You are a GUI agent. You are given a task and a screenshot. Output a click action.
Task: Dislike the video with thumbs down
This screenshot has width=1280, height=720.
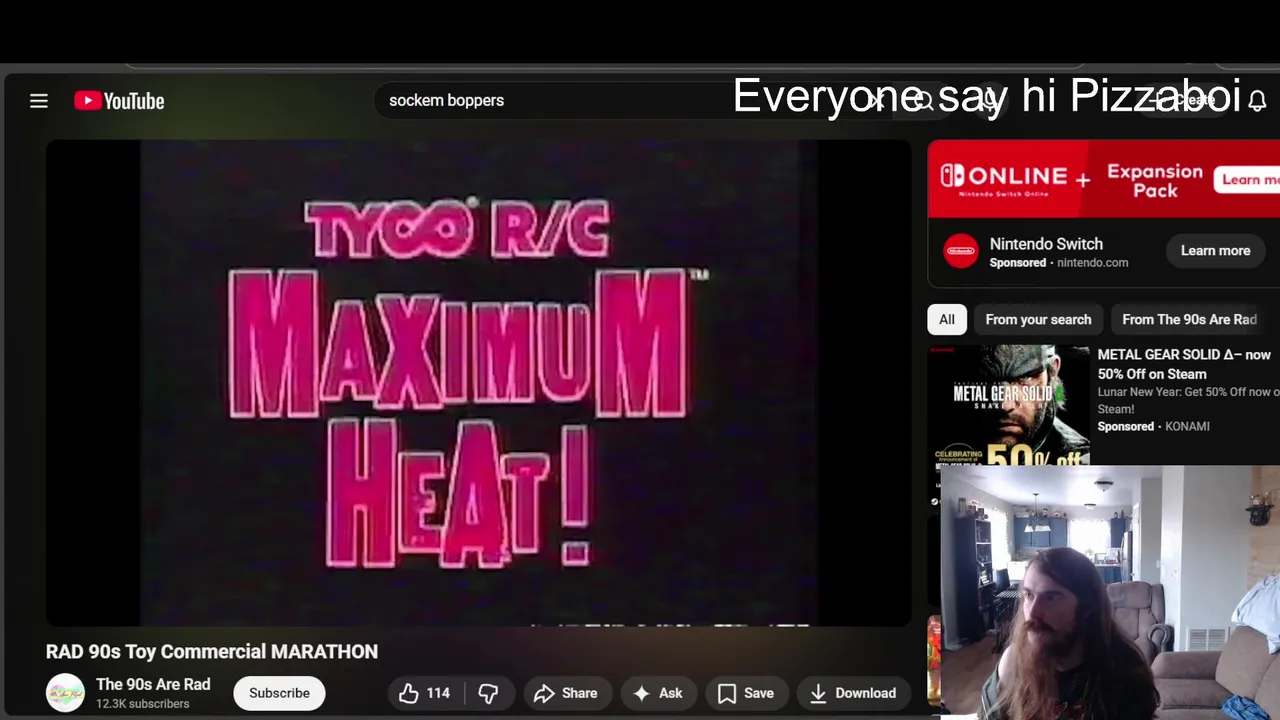point(488,693)
